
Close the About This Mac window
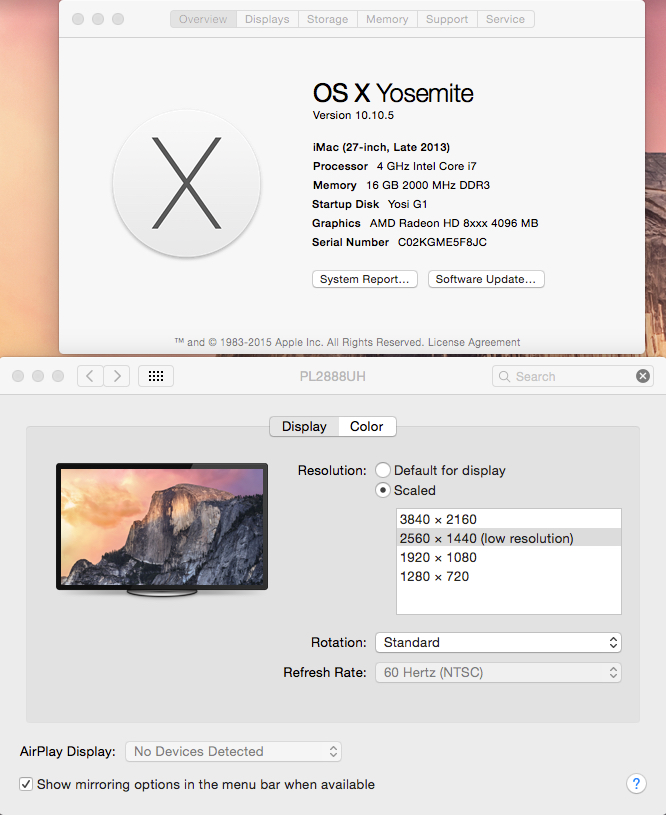tap(78, 19)
